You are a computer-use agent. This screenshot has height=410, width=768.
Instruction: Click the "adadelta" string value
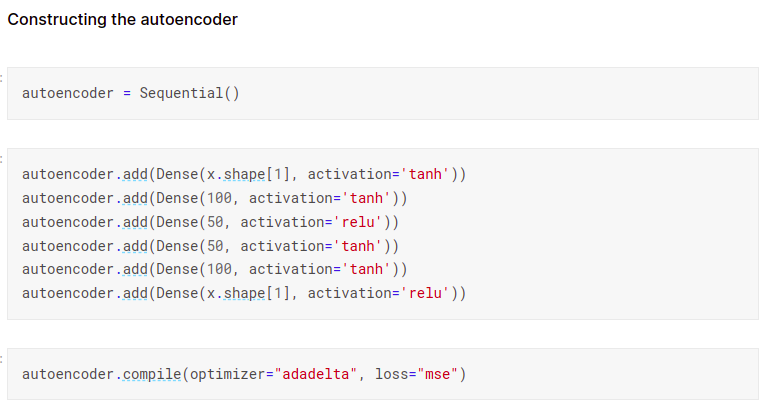click(316, 375)
